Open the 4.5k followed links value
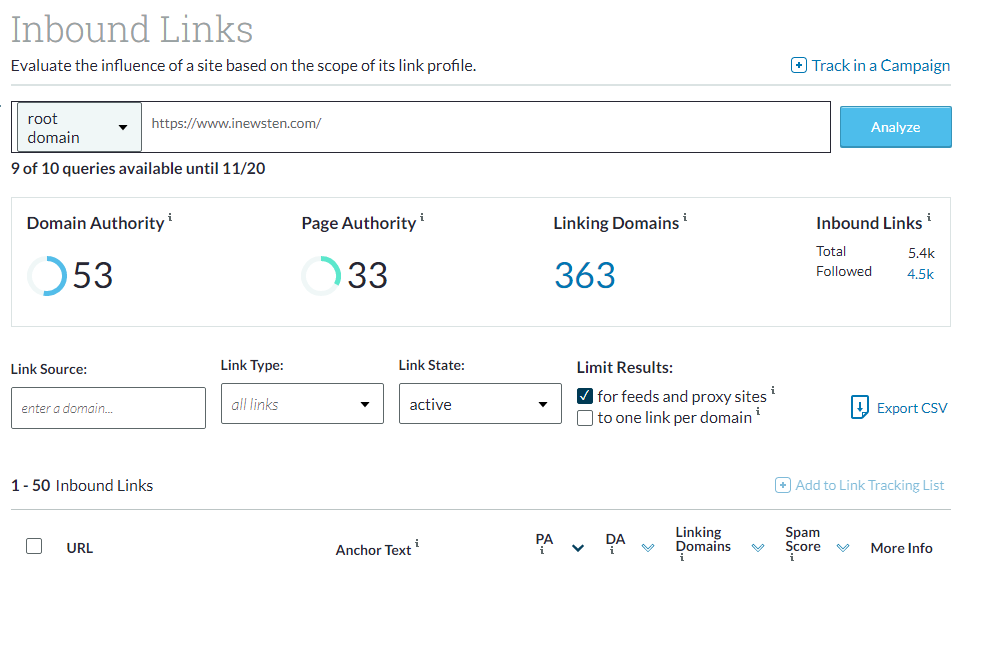 click(x=920, y=274)
